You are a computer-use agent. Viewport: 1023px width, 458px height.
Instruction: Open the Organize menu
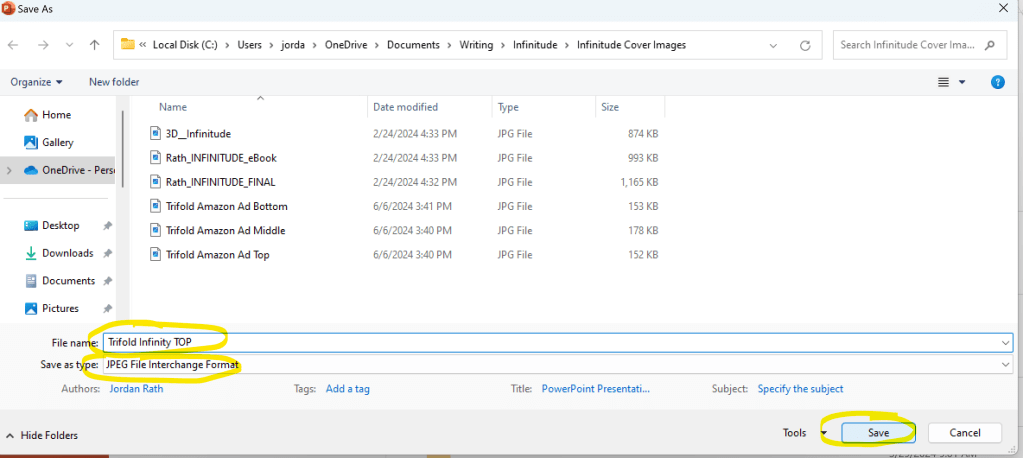point(36,82)
